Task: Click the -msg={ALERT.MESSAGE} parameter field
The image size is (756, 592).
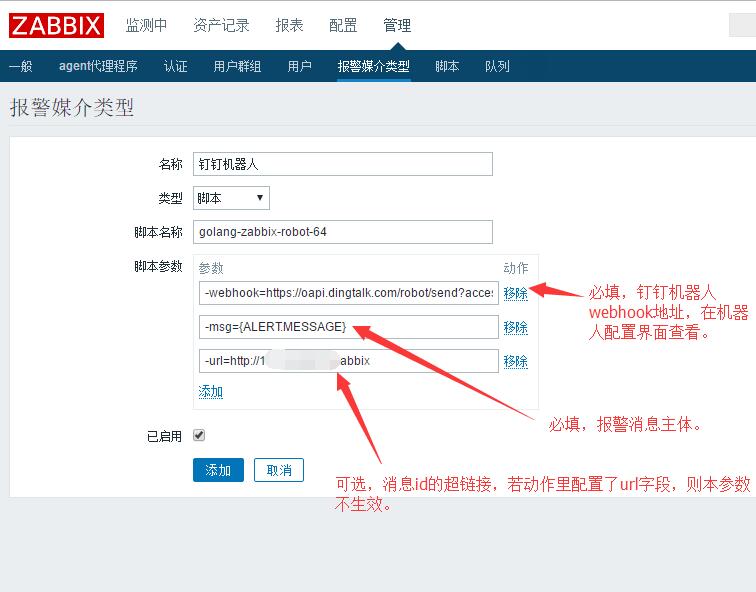Action: tap(349, 327)
